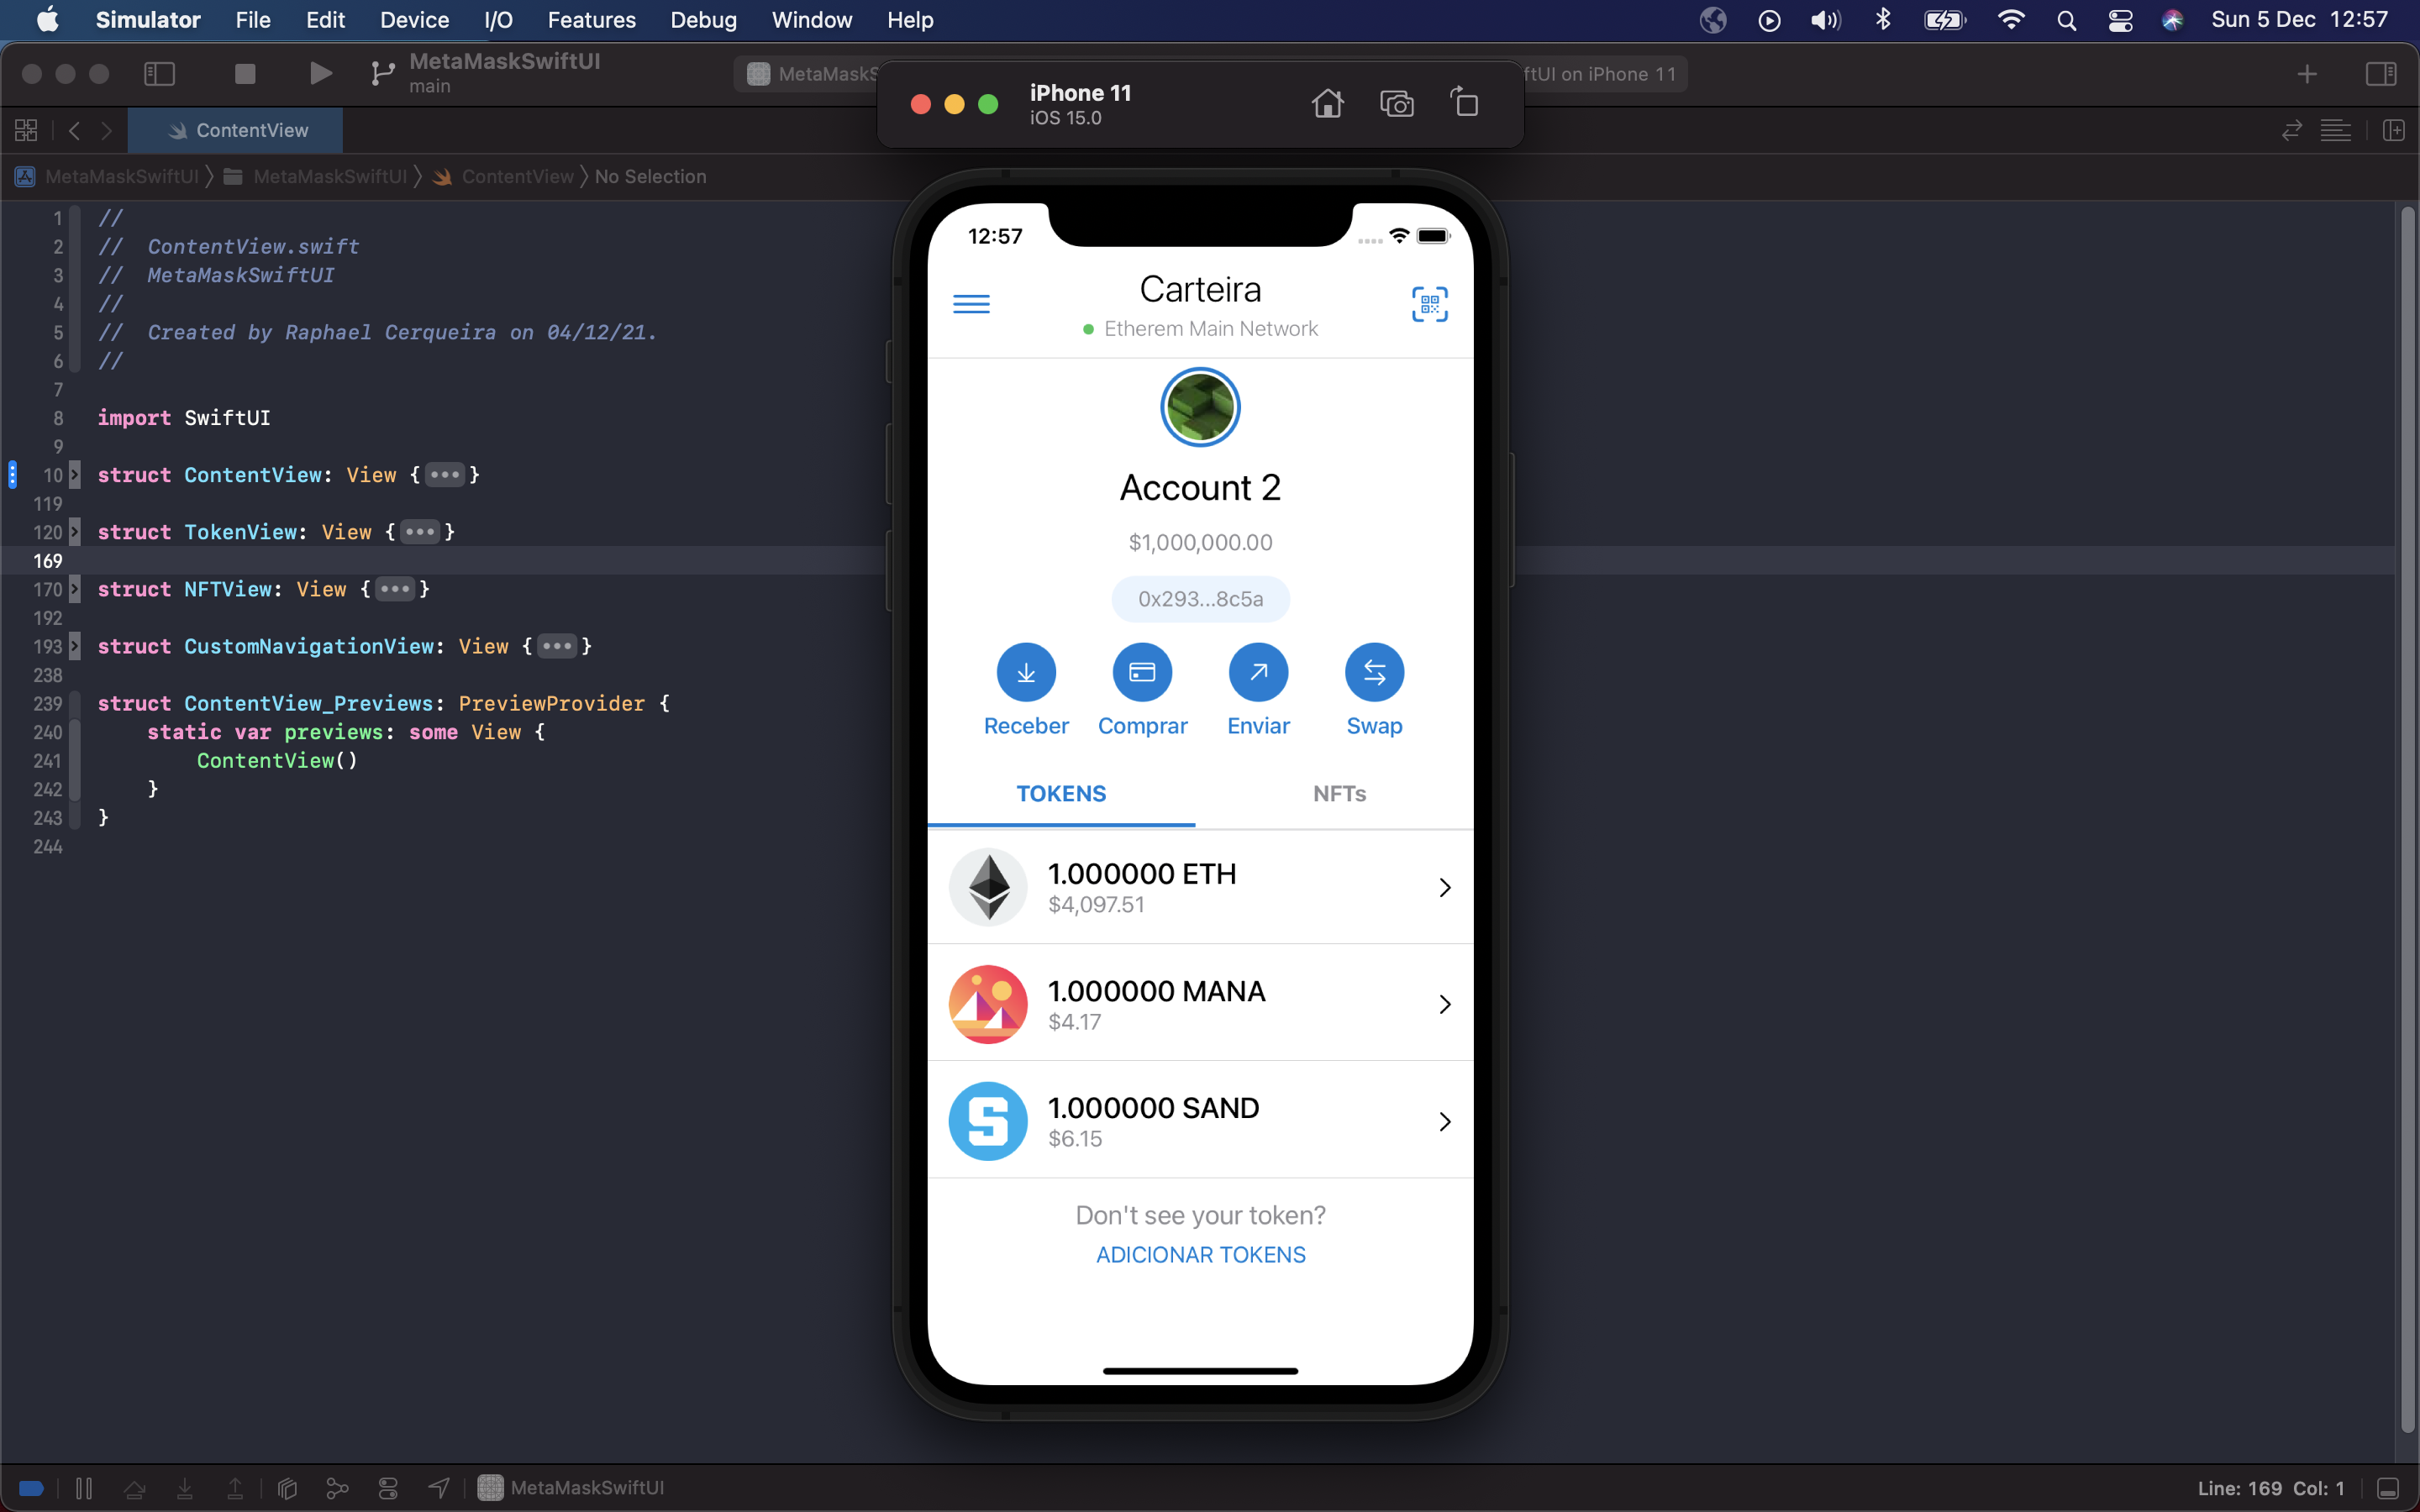This screenshot has height=1512, width=2420.
Task: Copy the 0x293...8c5a wallet address
Action: coord(1199,598)
